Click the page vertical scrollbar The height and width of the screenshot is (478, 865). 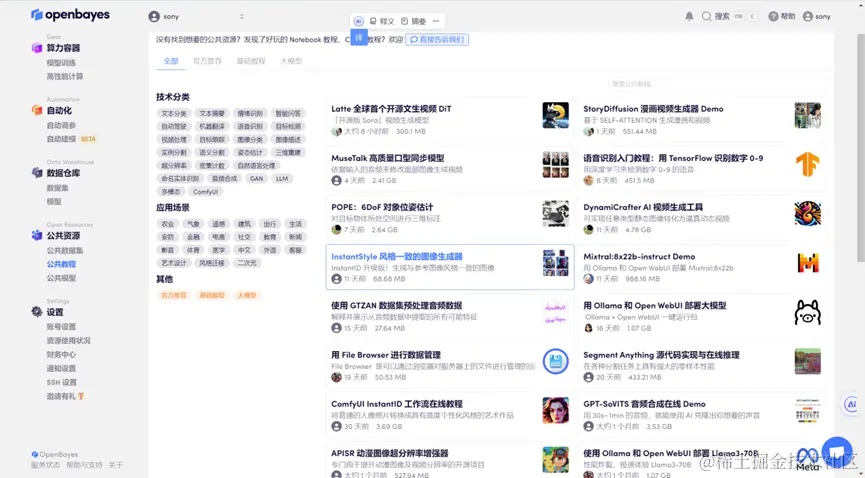point(861,149)
